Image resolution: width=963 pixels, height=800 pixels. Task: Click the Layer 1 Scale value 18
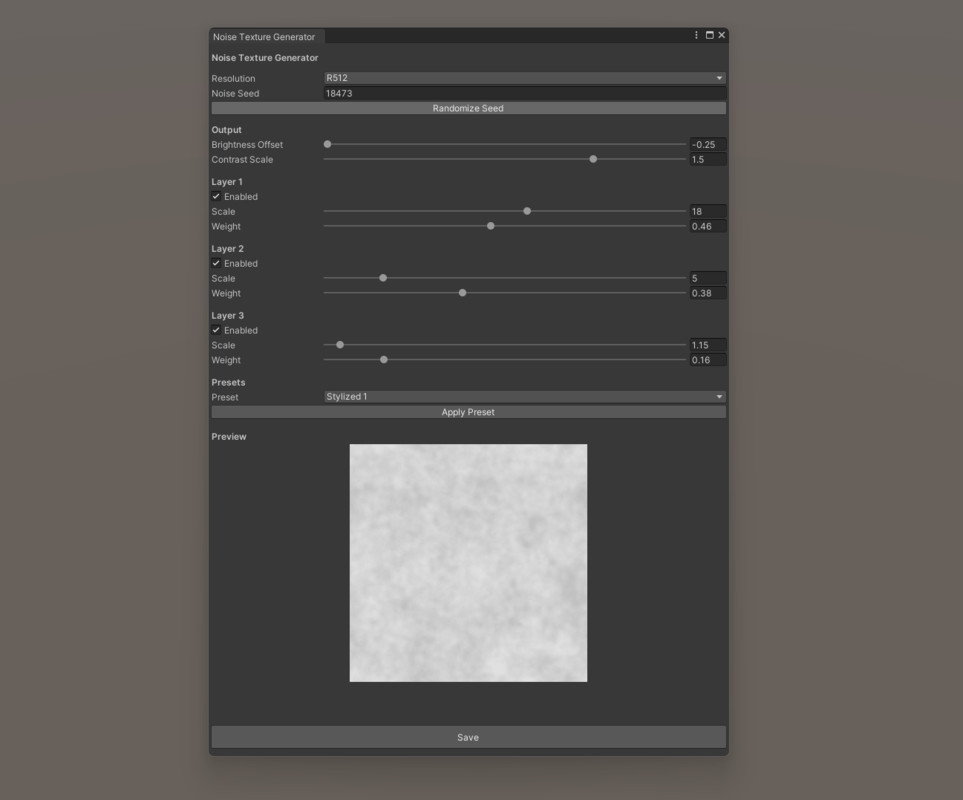tap(708, 211)
